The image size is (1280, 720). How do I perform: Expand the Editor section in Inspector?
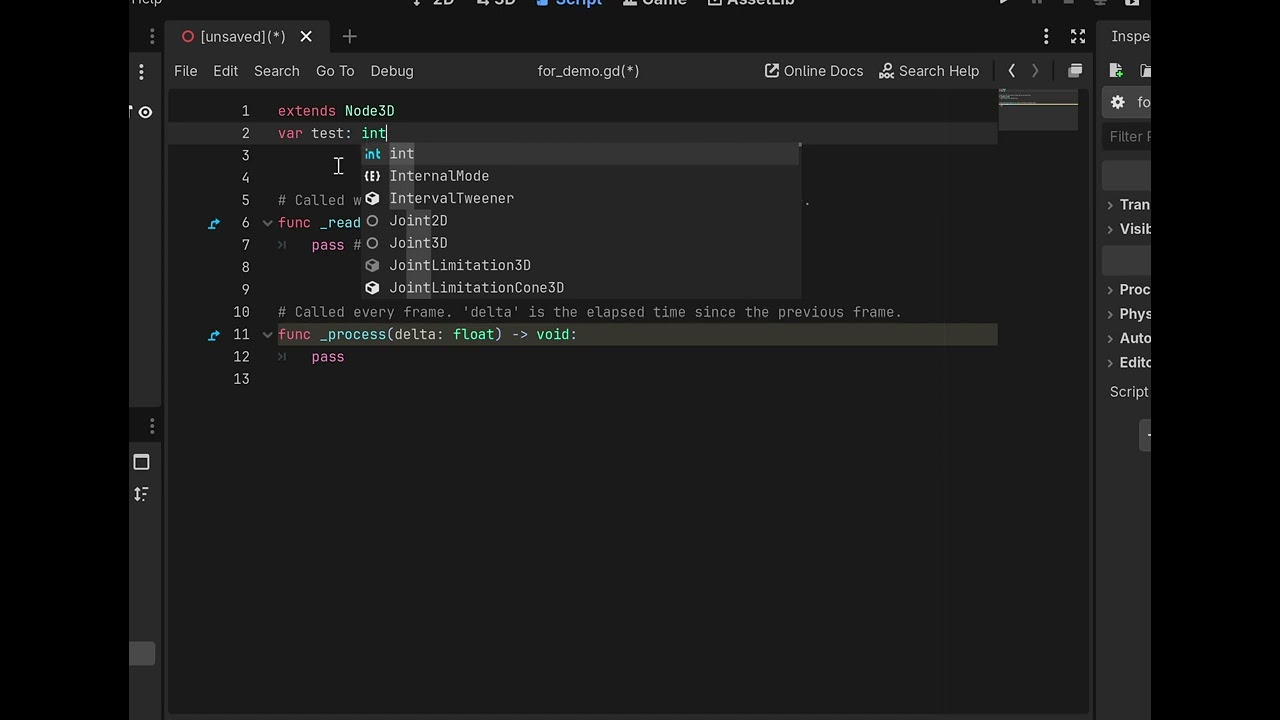coord(1130,363)
